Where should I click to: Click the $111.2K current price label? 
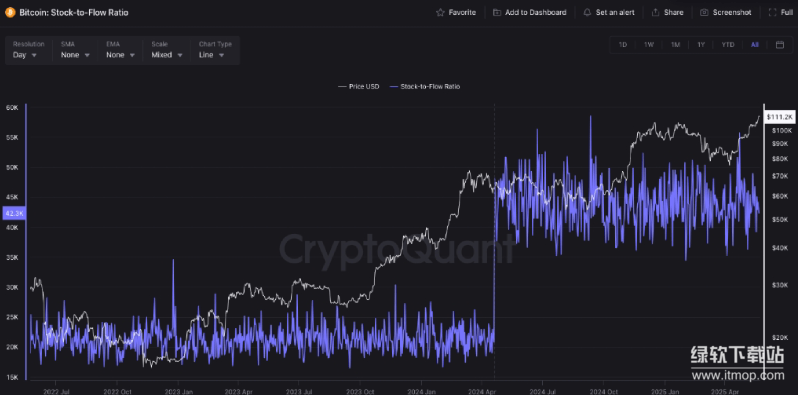780,117
